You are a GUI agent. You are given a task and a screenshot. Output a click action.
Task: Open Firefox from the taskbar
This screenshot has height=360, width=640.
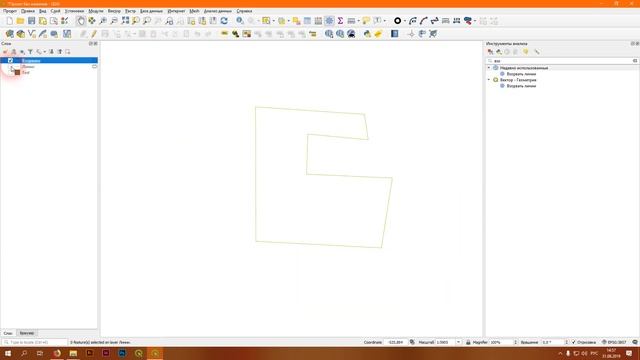coord(57,353)
